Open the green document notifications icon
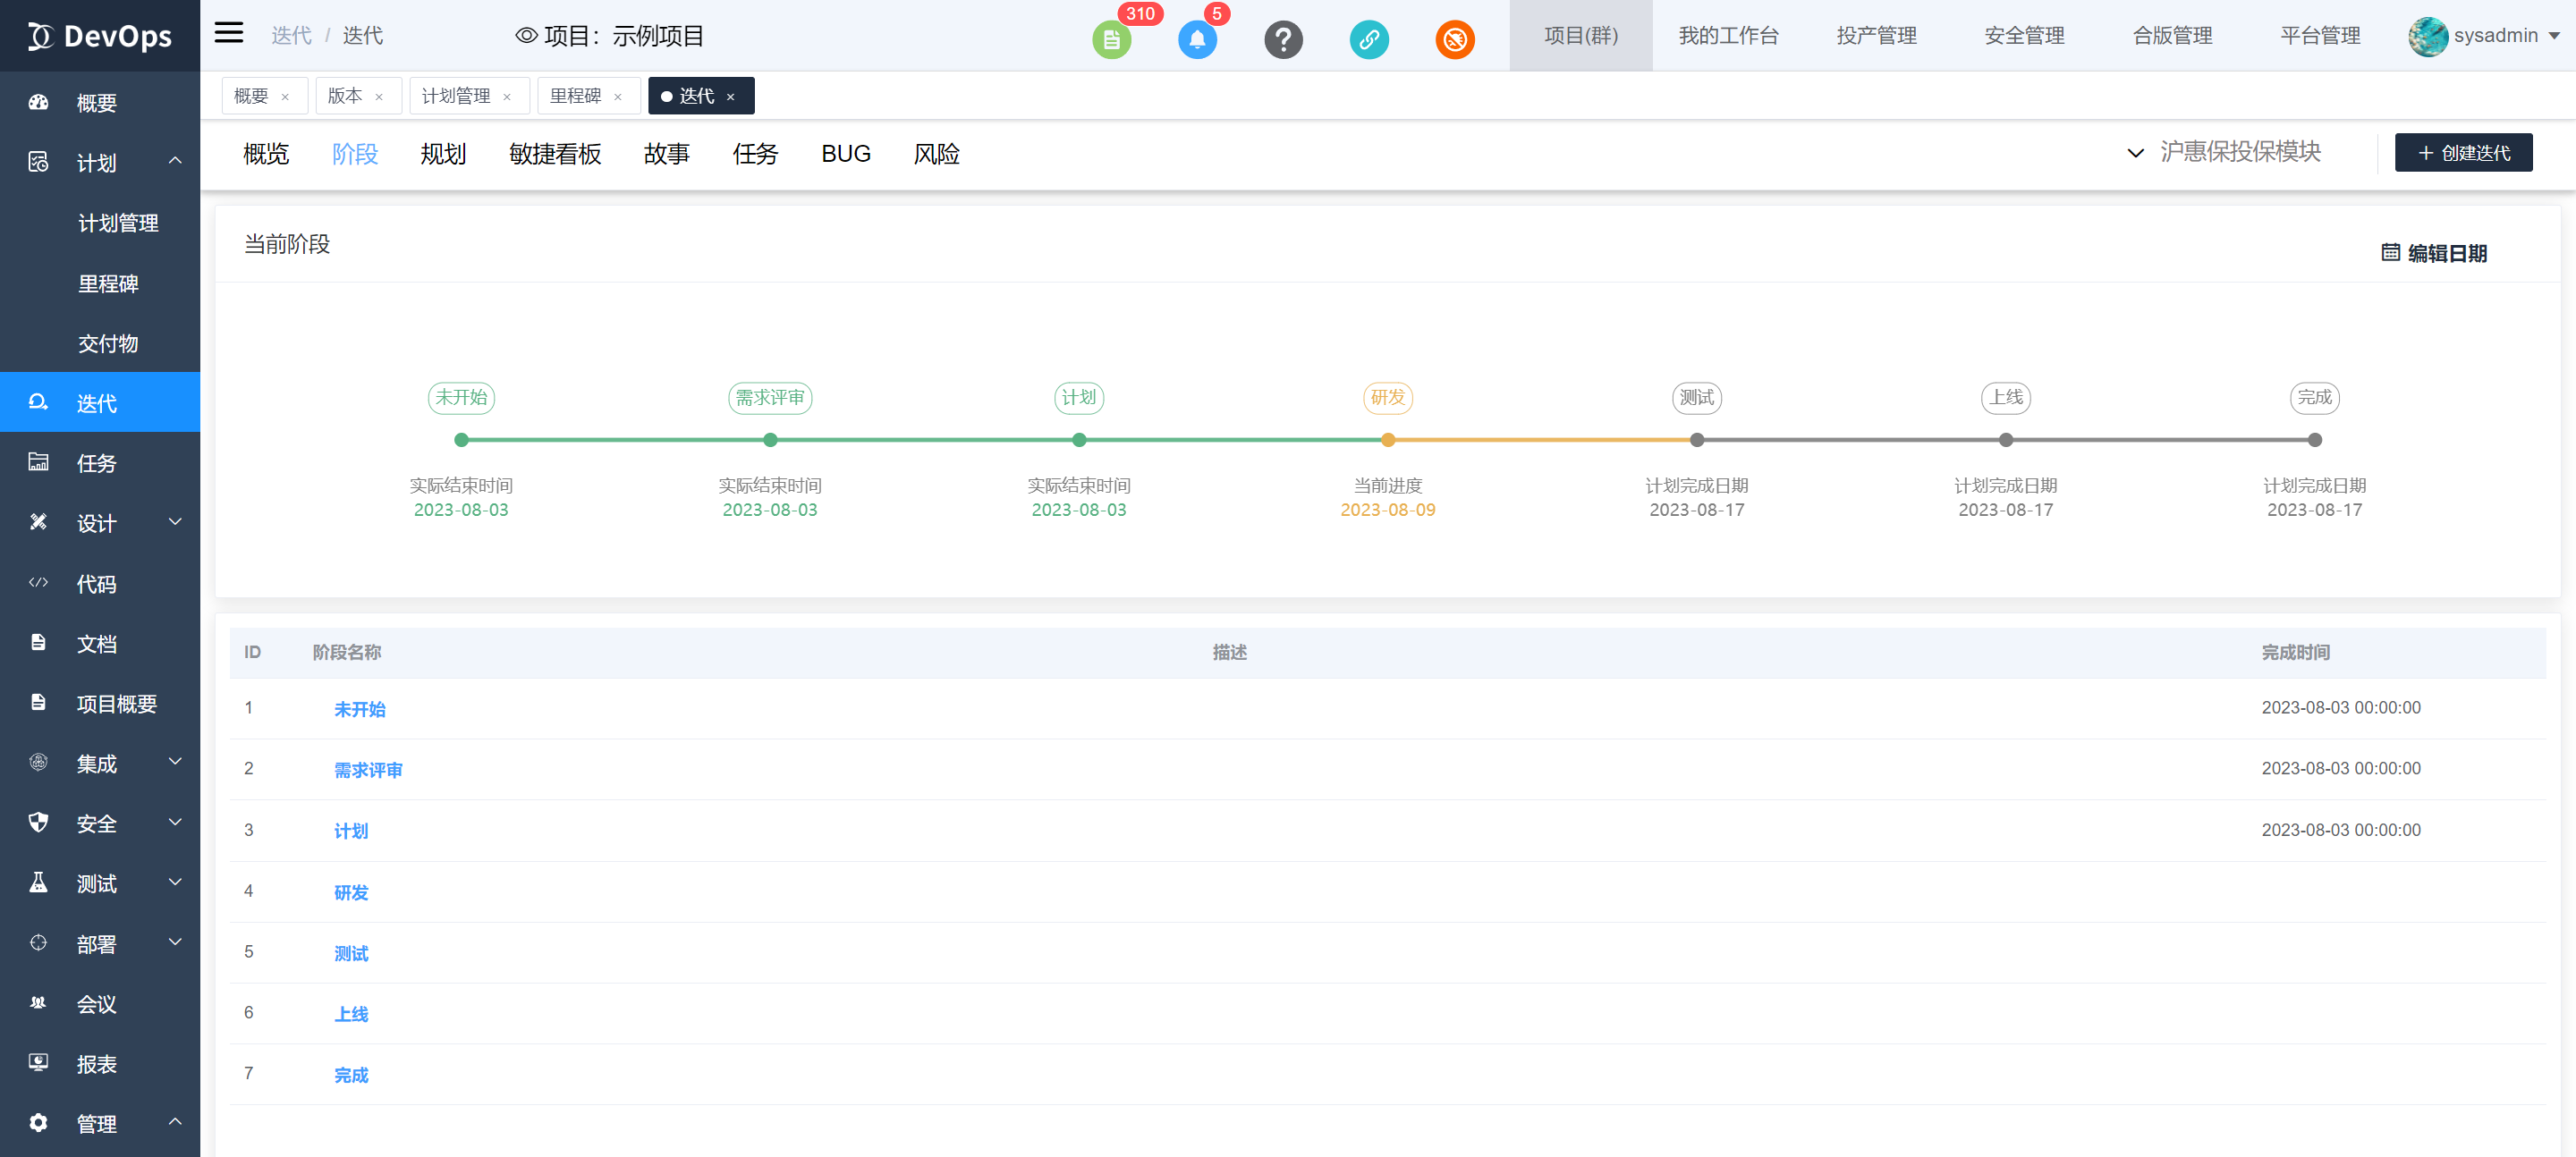The image size is (2576, 1157). pos(1111,40)
